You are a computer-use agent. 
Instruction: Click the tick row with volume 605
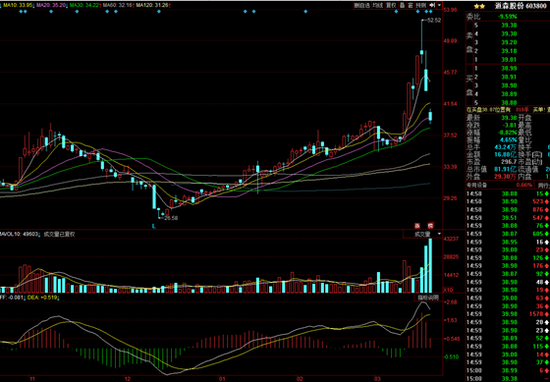click(508, 234)
